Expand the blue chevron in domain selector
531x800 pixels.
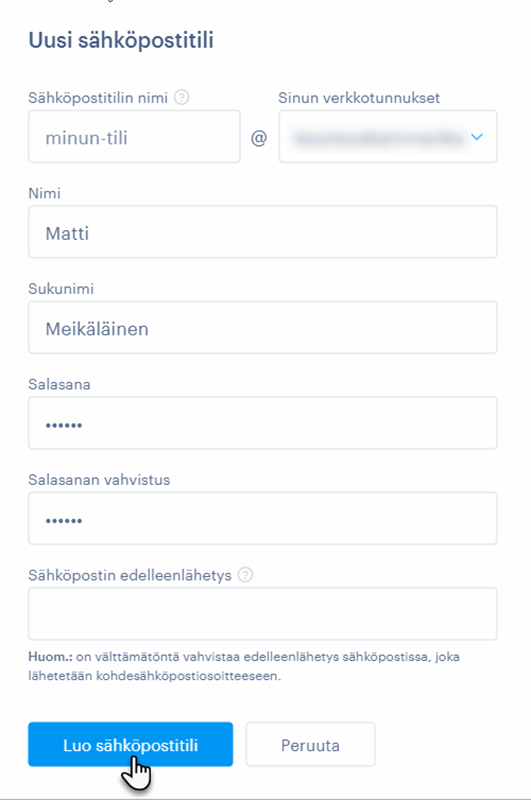pos(477,137)
